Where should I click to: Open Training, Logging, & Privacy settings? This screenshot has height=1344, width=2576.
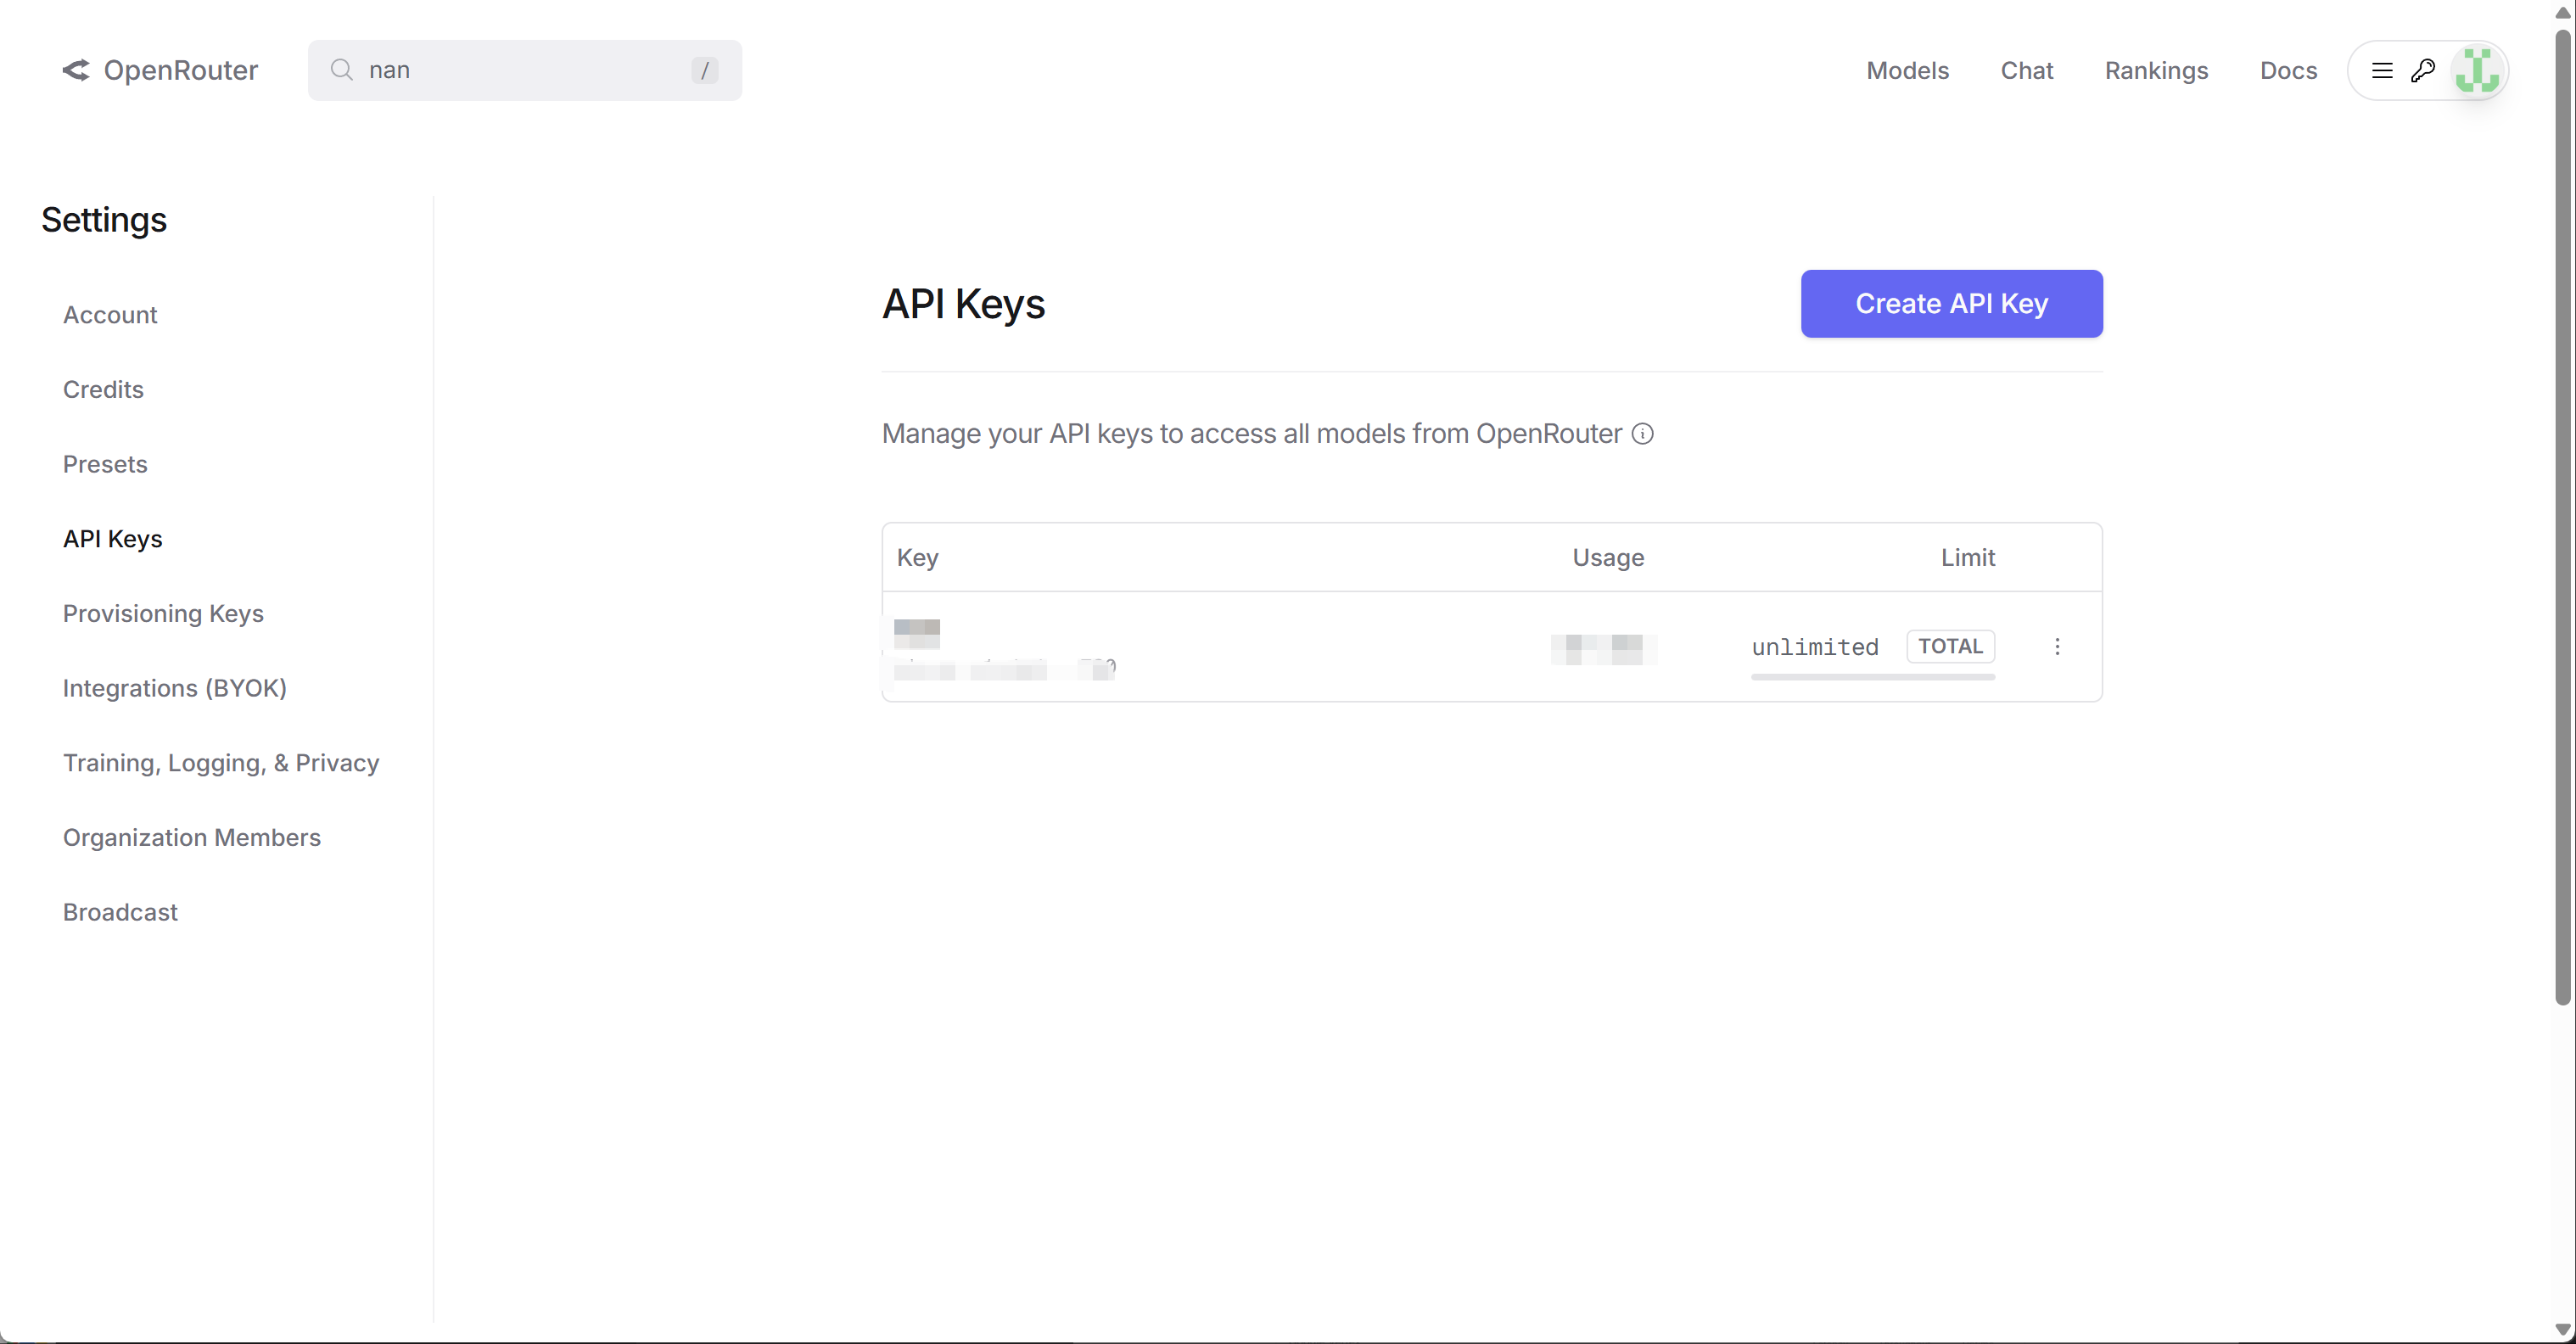221,763
